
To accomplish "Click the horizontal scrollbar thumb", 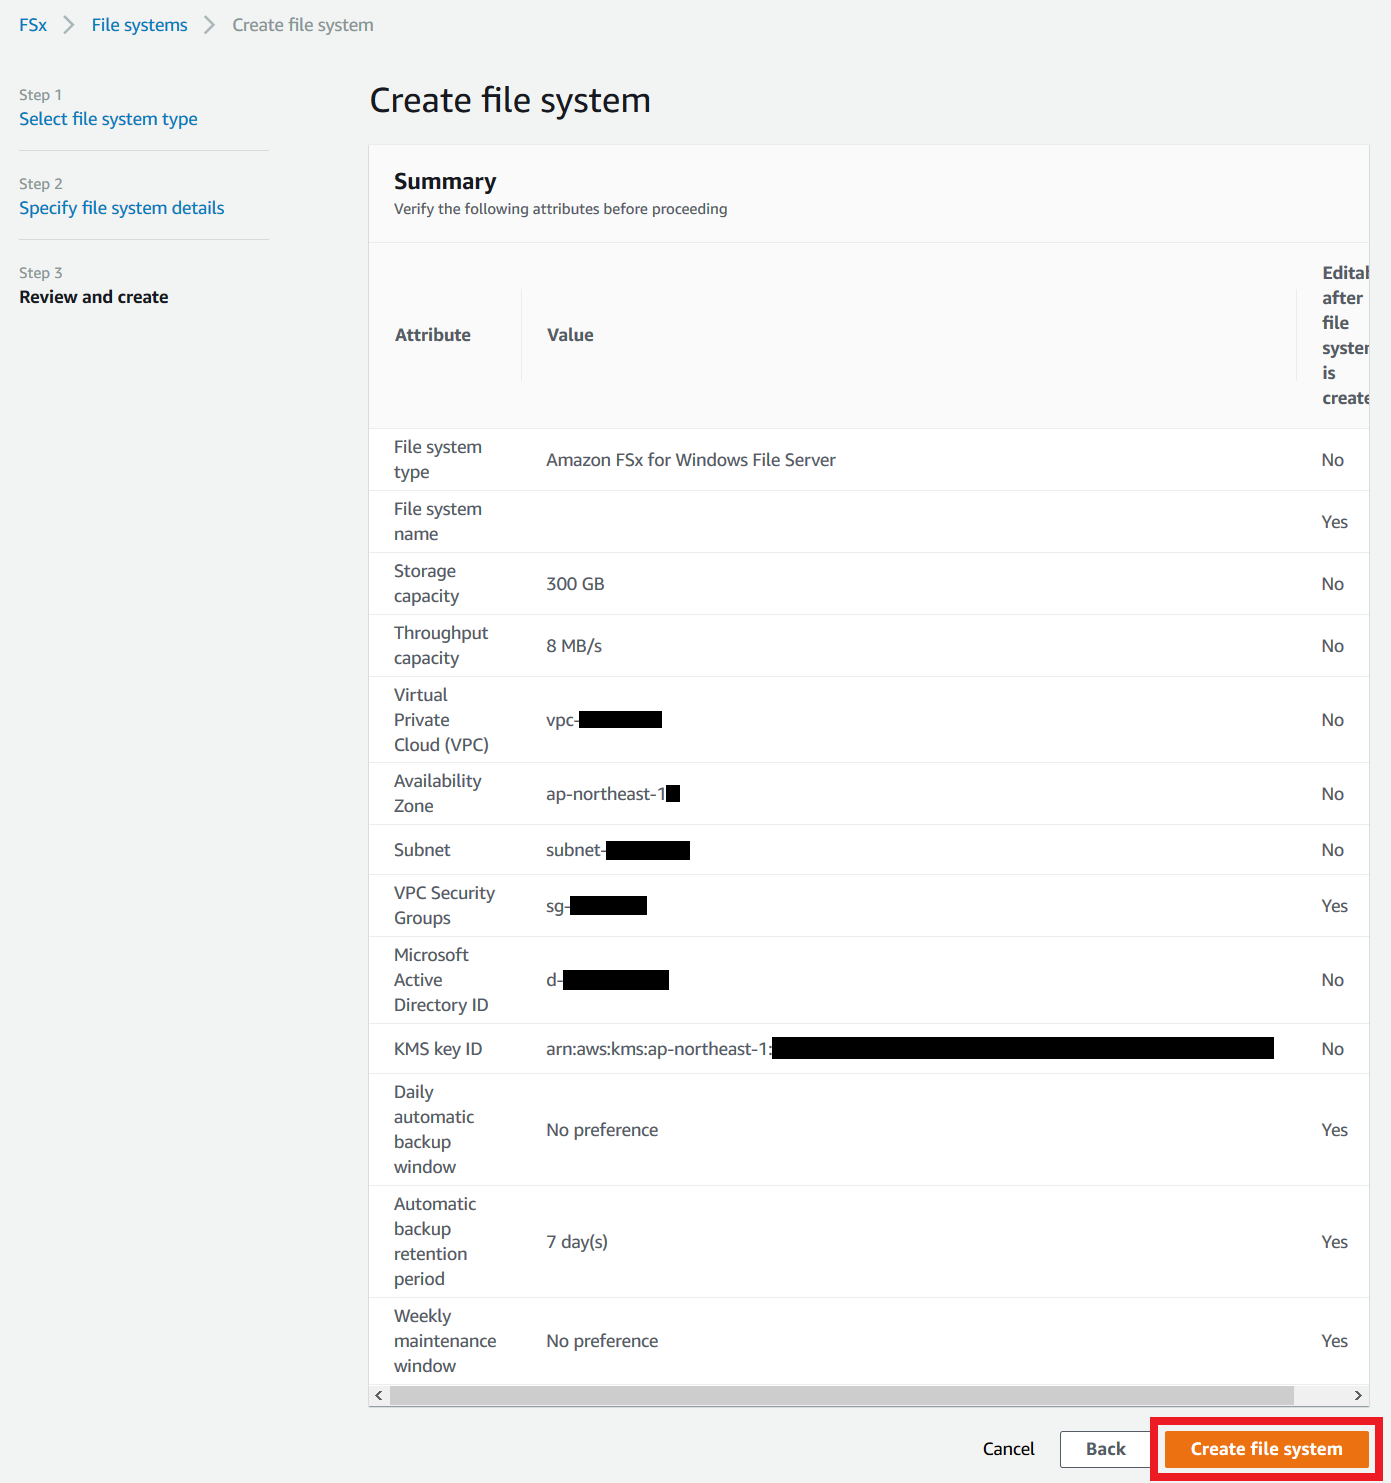I will coord(841,1395).
